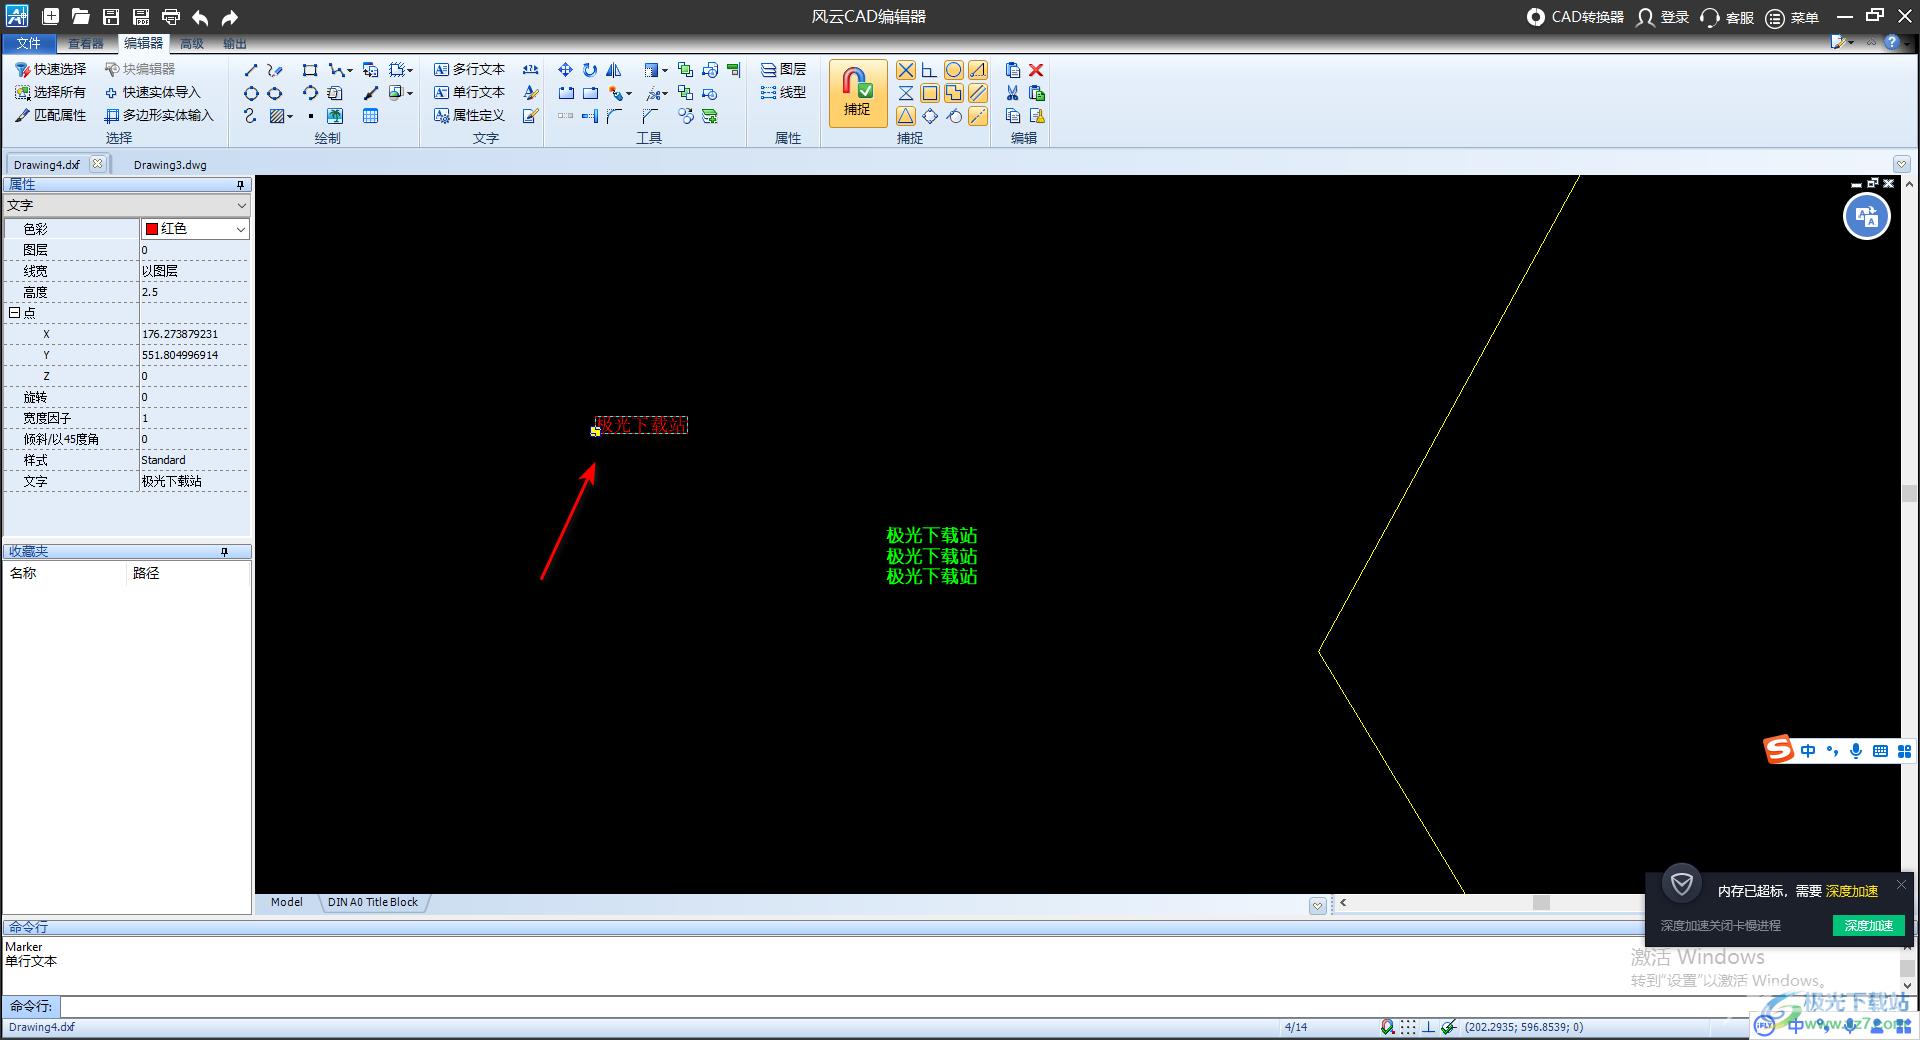Image resolution: width=1920 pixels, height=1040 pixels.
Task: Select the Rectangle drawing tool
Action: [x=310, y=70]
